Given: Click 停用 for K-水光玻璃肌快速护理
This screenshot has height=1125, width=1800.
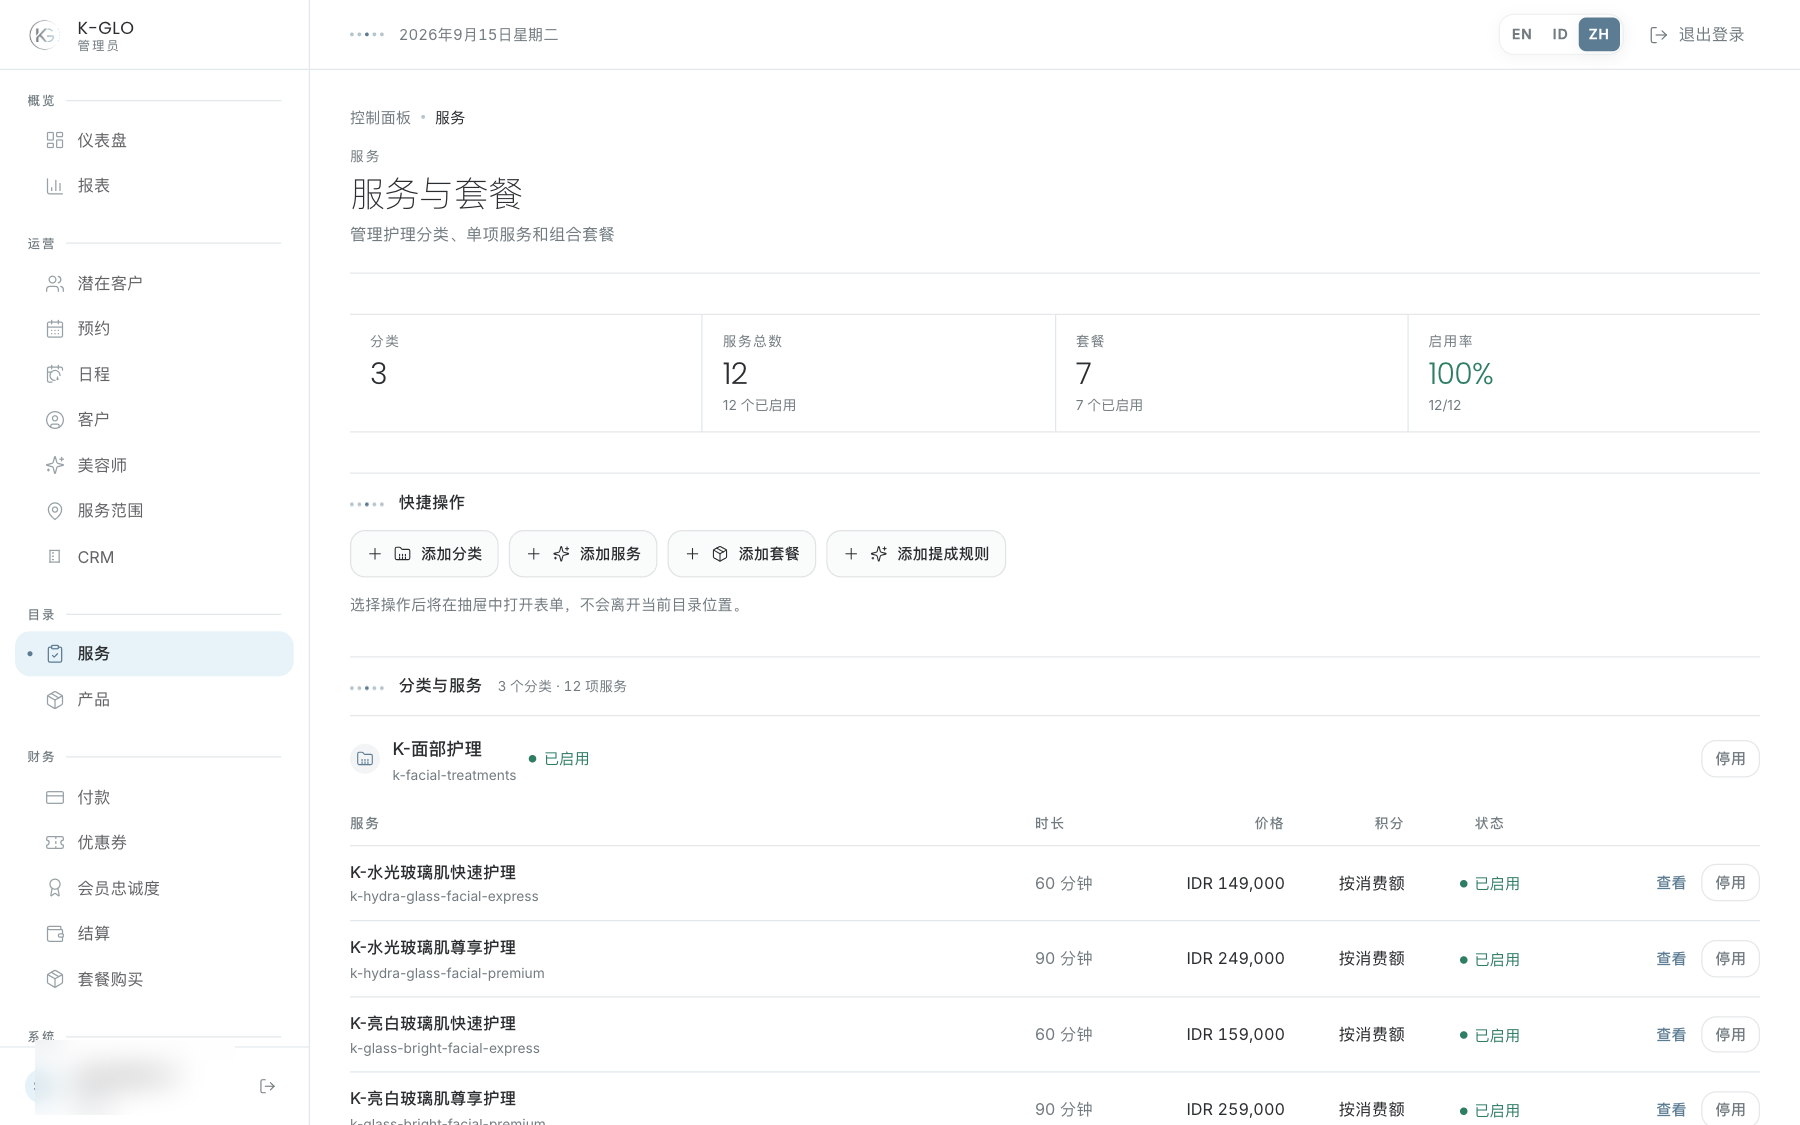Looking at the screenshot, I should point(1730,883).
